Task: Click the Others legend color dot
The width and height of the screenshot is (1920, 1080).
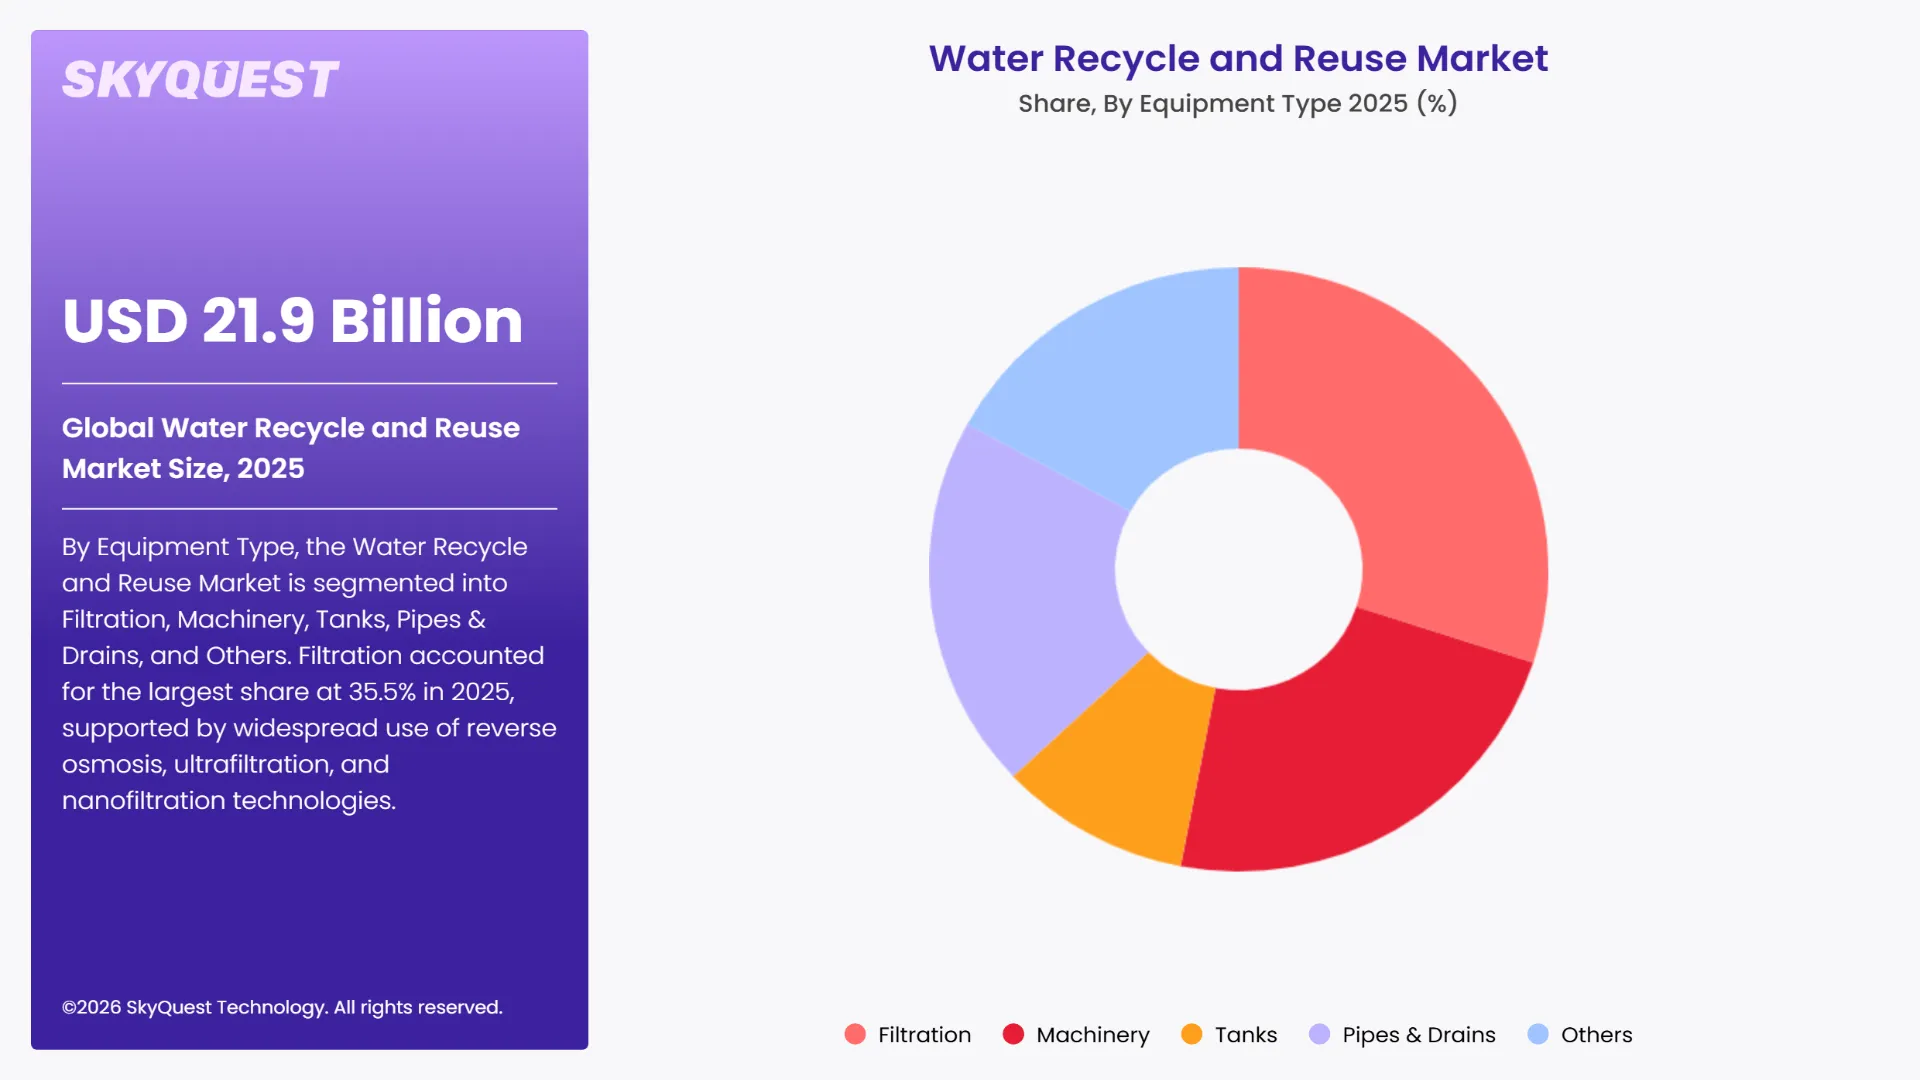Action: (1538, 1034)
